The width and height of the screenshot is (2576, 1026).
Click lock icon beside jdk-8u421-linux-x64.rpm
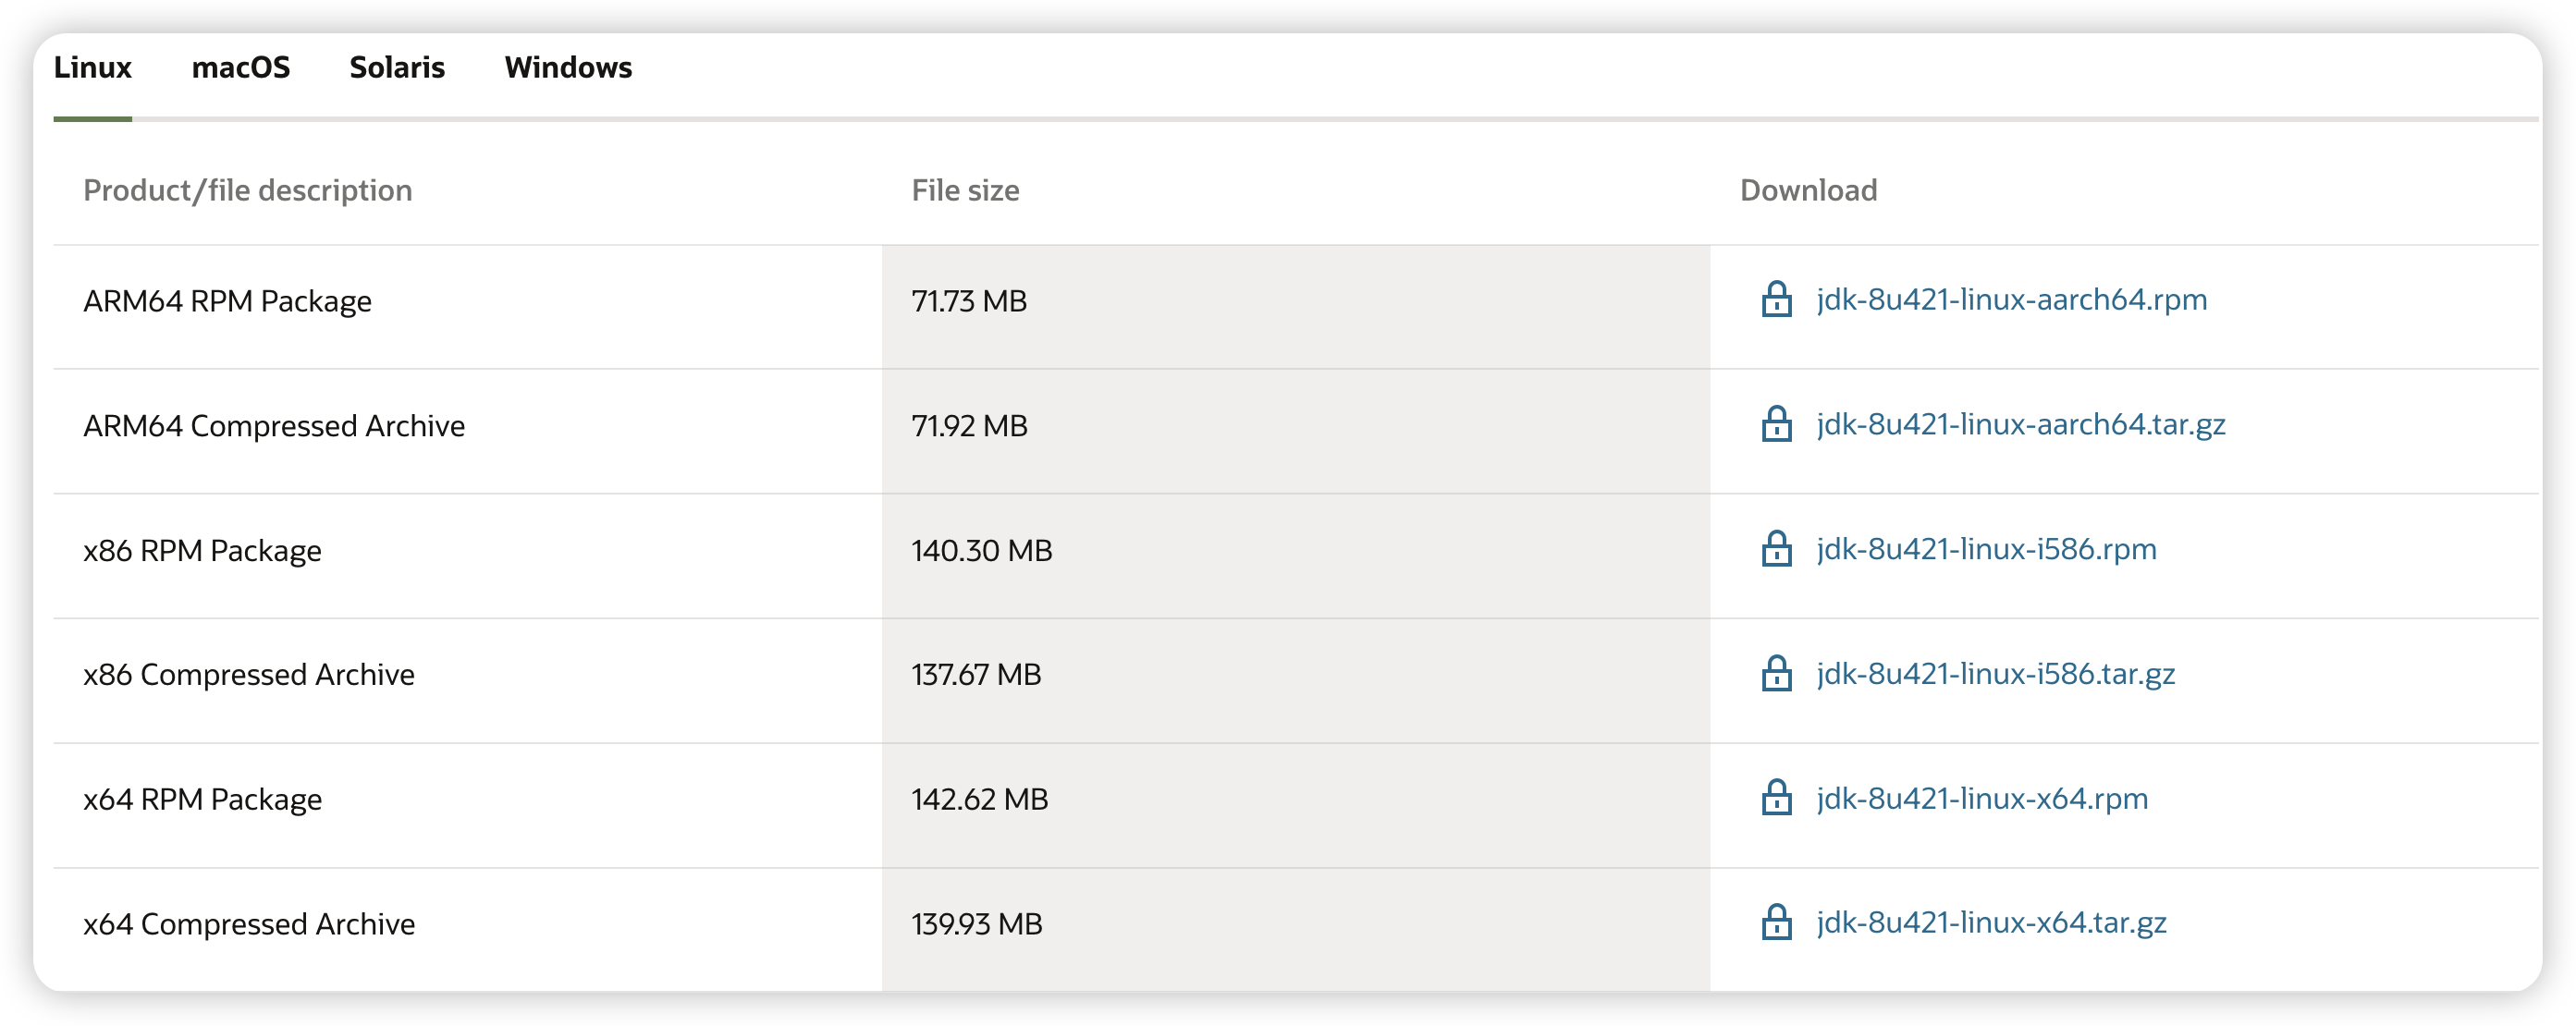pos(1776,798)
